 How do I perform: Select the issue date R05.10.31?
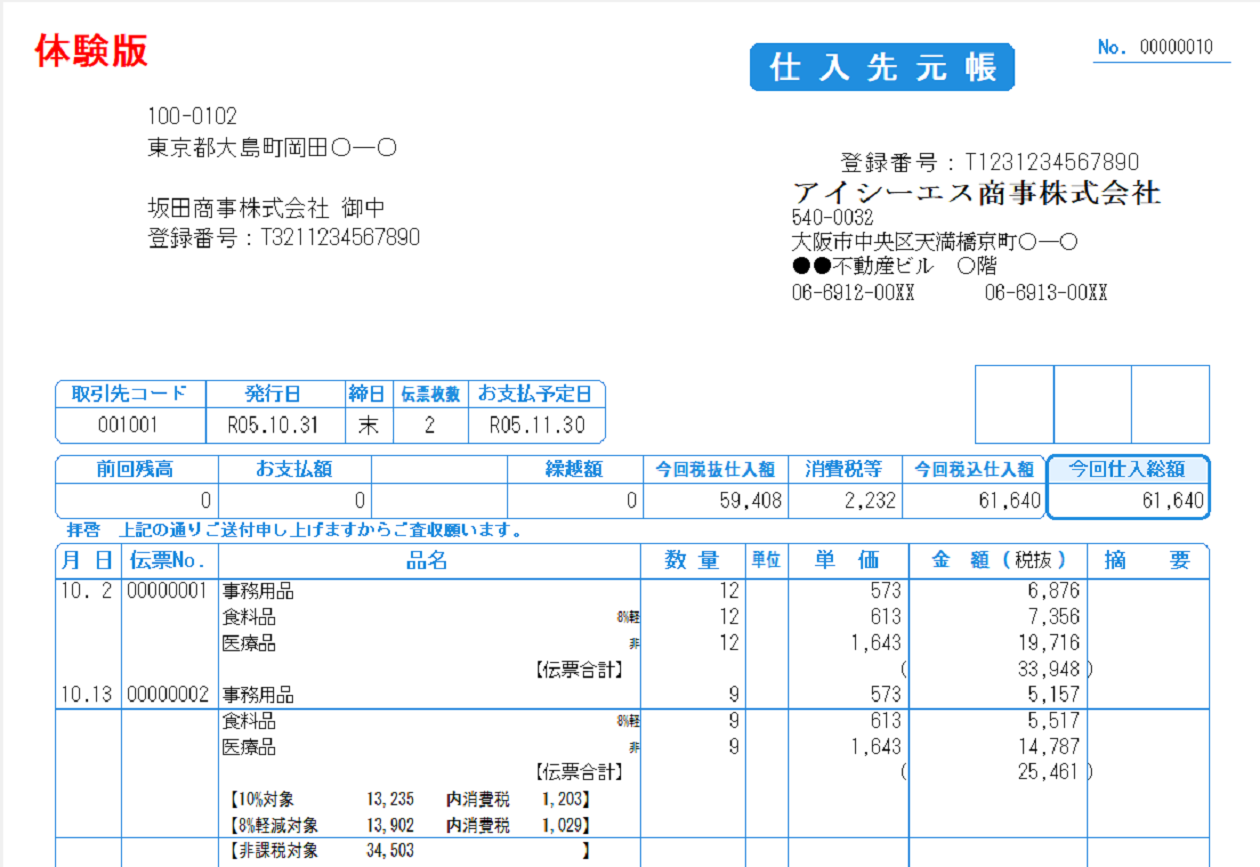(273, 425)
